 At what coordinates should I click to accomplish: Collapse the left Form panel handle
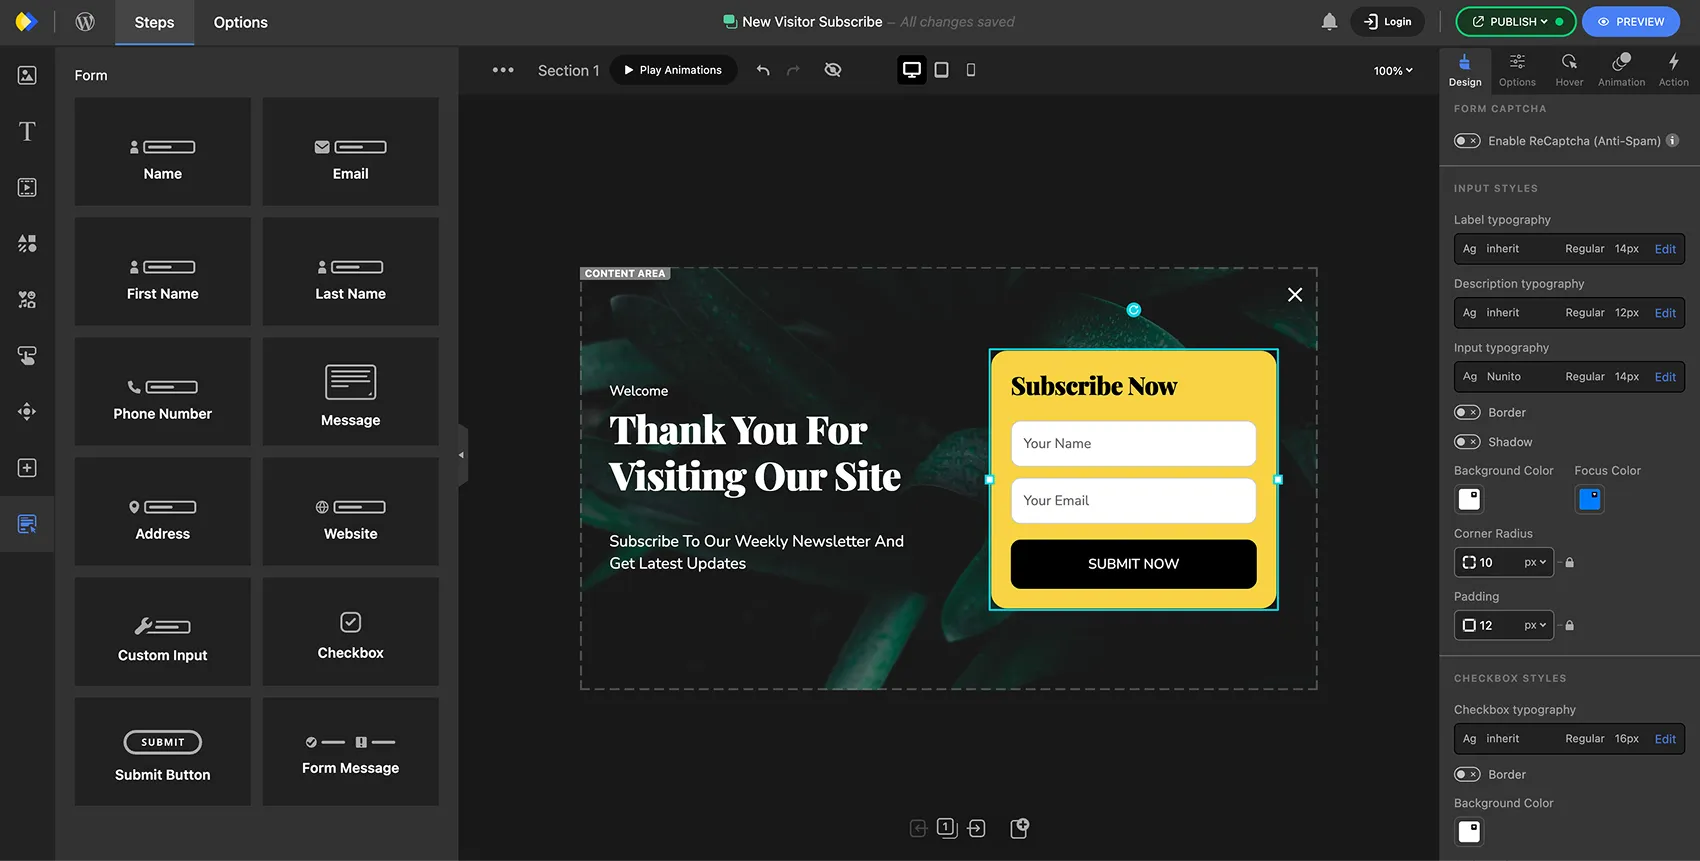point(462,455)
